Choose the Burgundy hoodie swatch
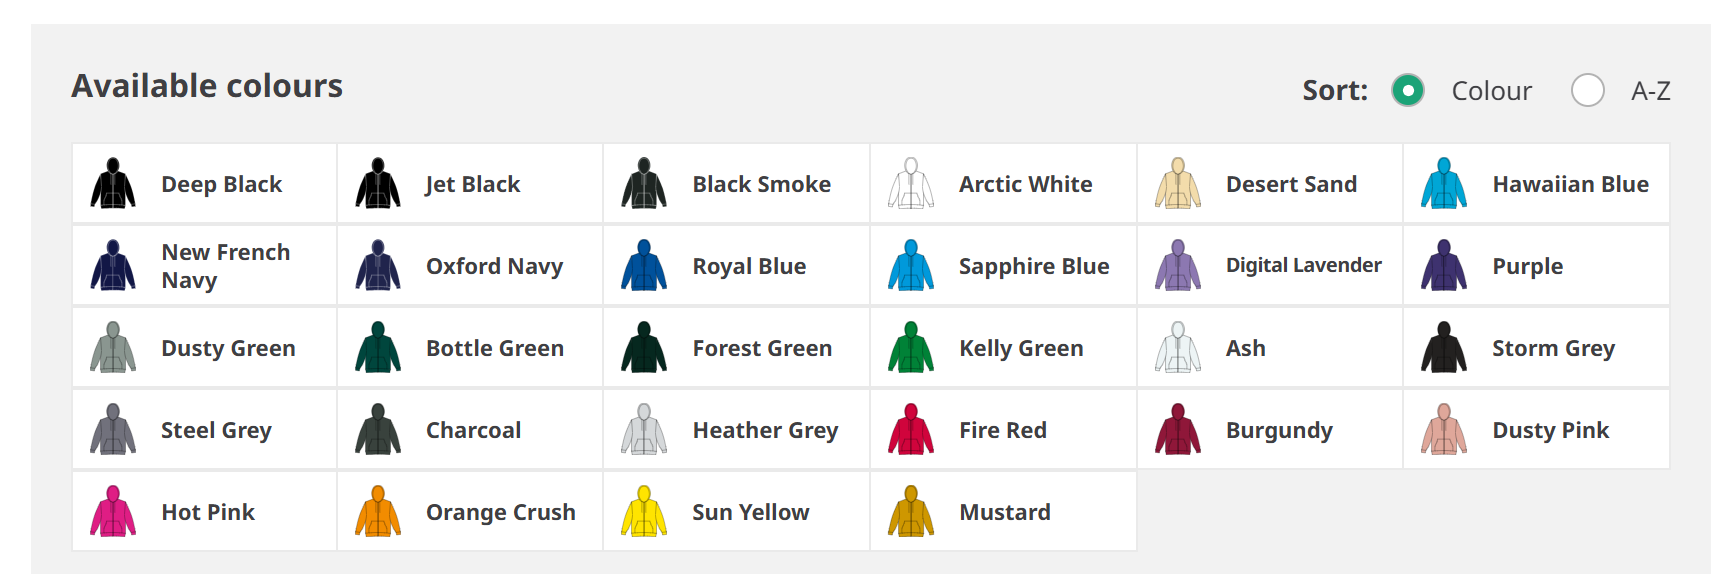 [1178, 430]
